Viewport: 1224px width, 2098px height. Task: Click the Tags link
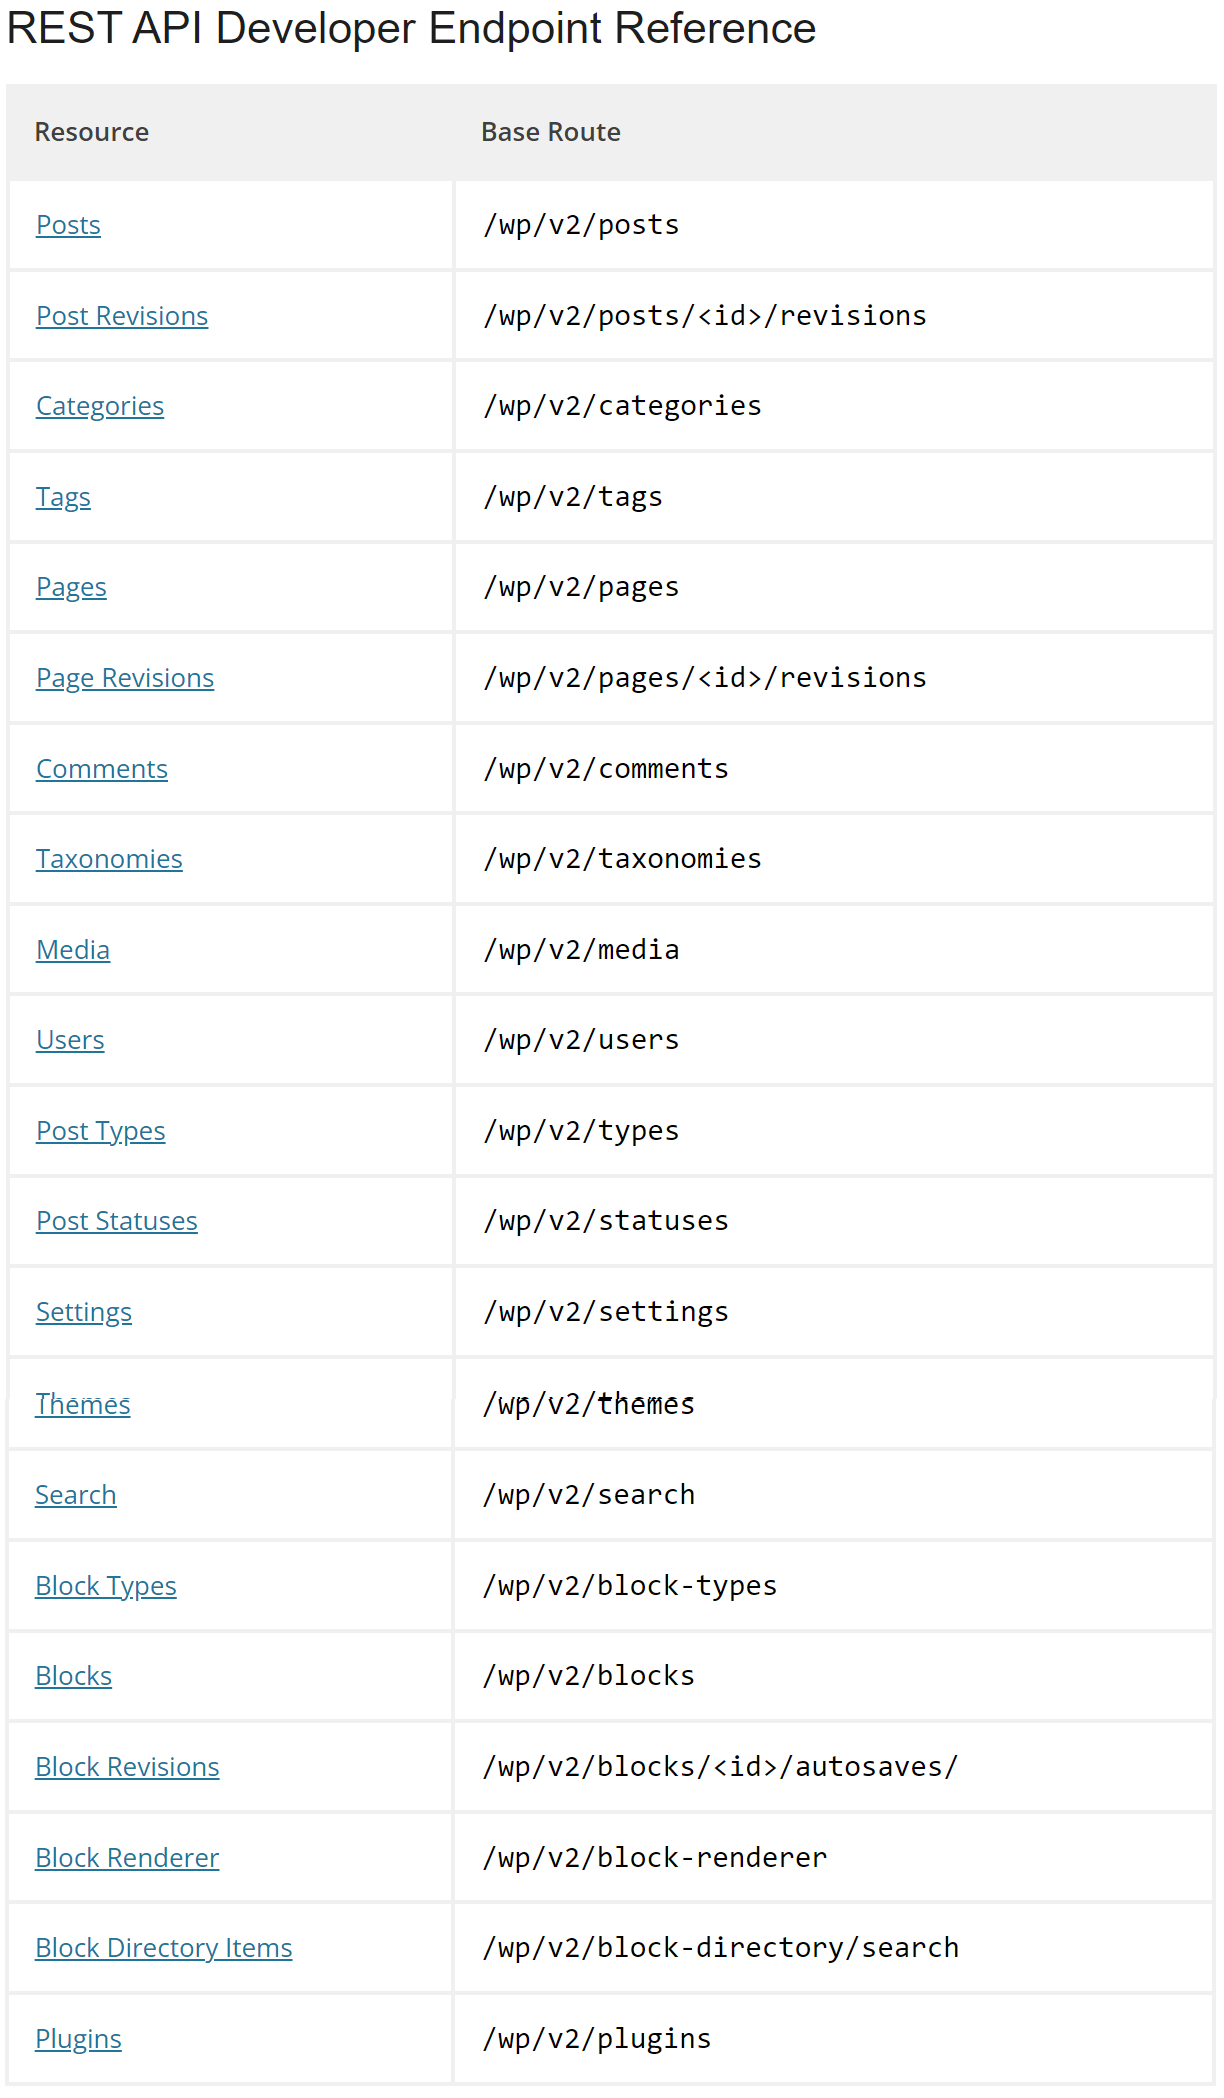click(63, 497)
